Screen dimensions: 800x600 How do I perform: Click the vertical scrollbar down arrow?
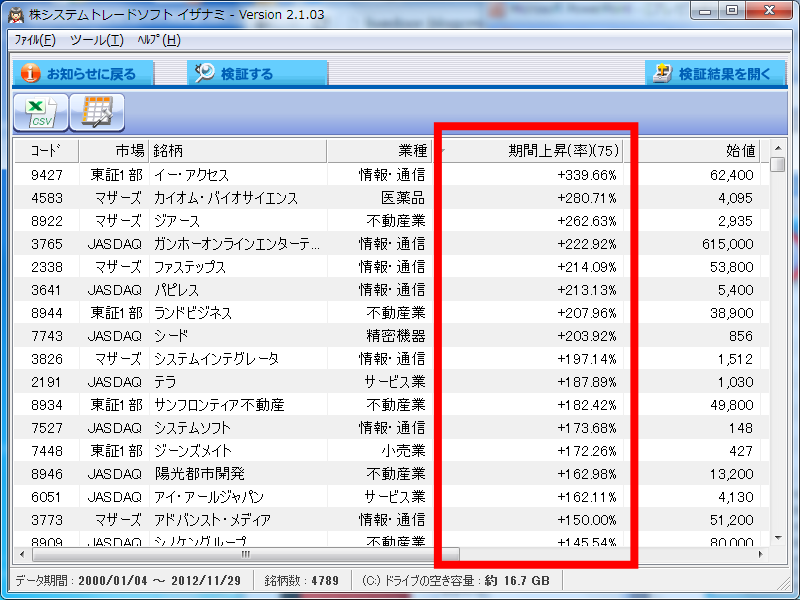pyautogui.click(x=778, y=538)
